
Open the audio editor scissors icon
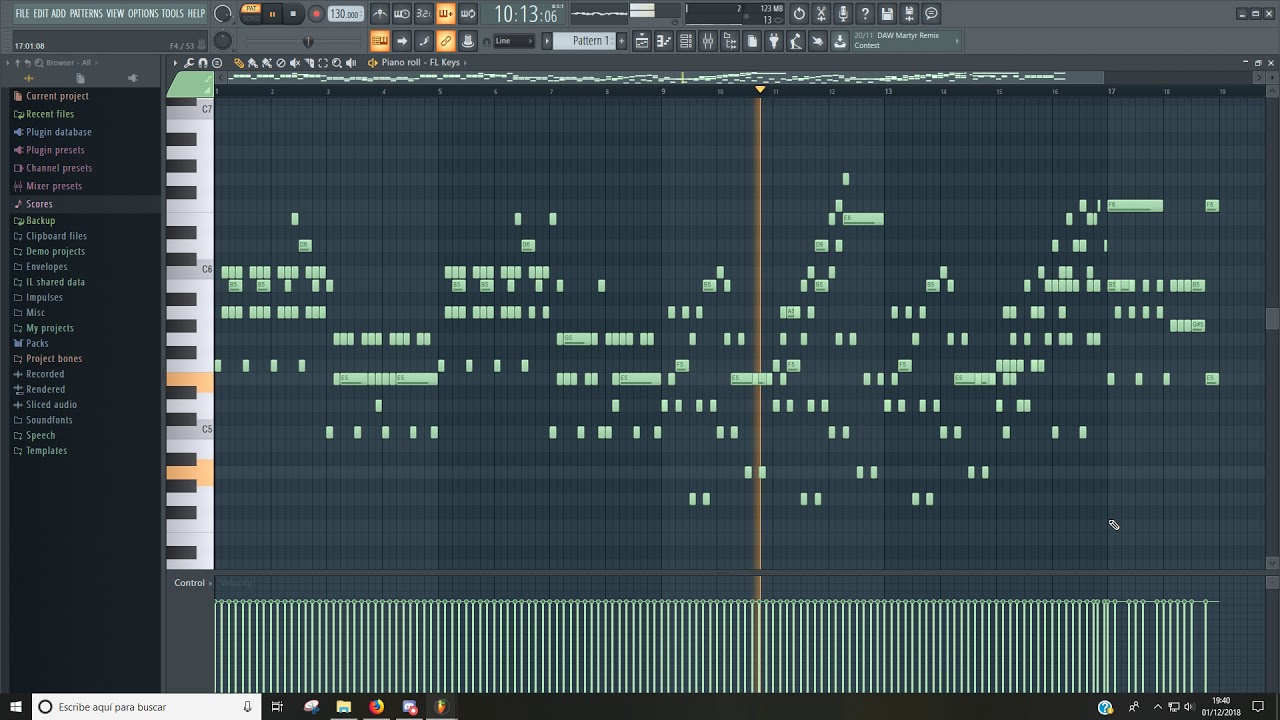coord(821,14)
